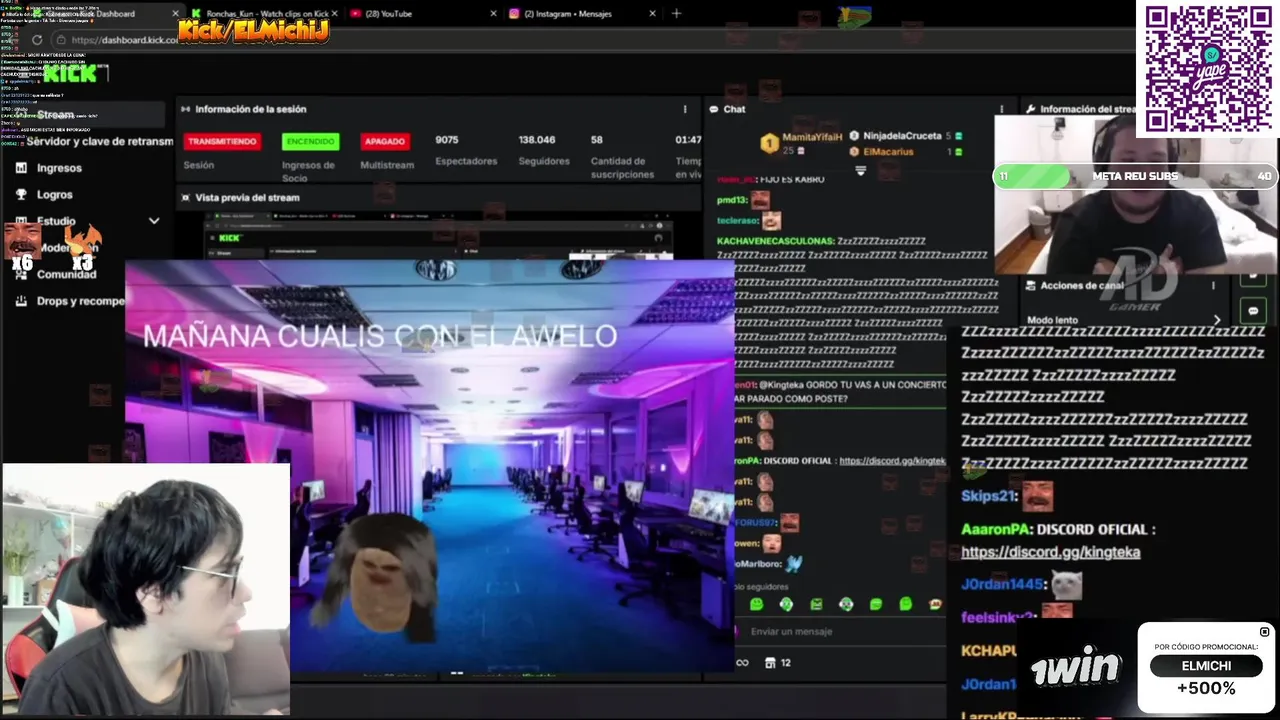The height and width of the screenshot is (720, 1280).
Task: Click the 138.046 Seguidores count
Action: (x=536, y=140)
